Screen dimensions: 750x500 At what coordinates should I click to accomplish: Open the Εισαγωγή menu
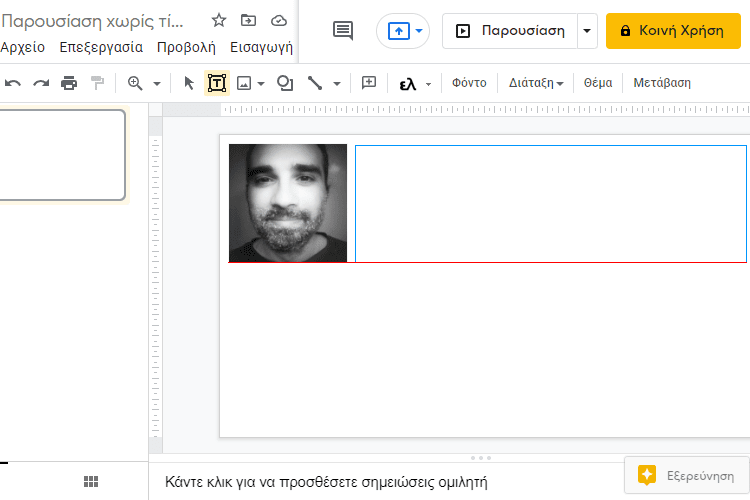coord(261,47)
